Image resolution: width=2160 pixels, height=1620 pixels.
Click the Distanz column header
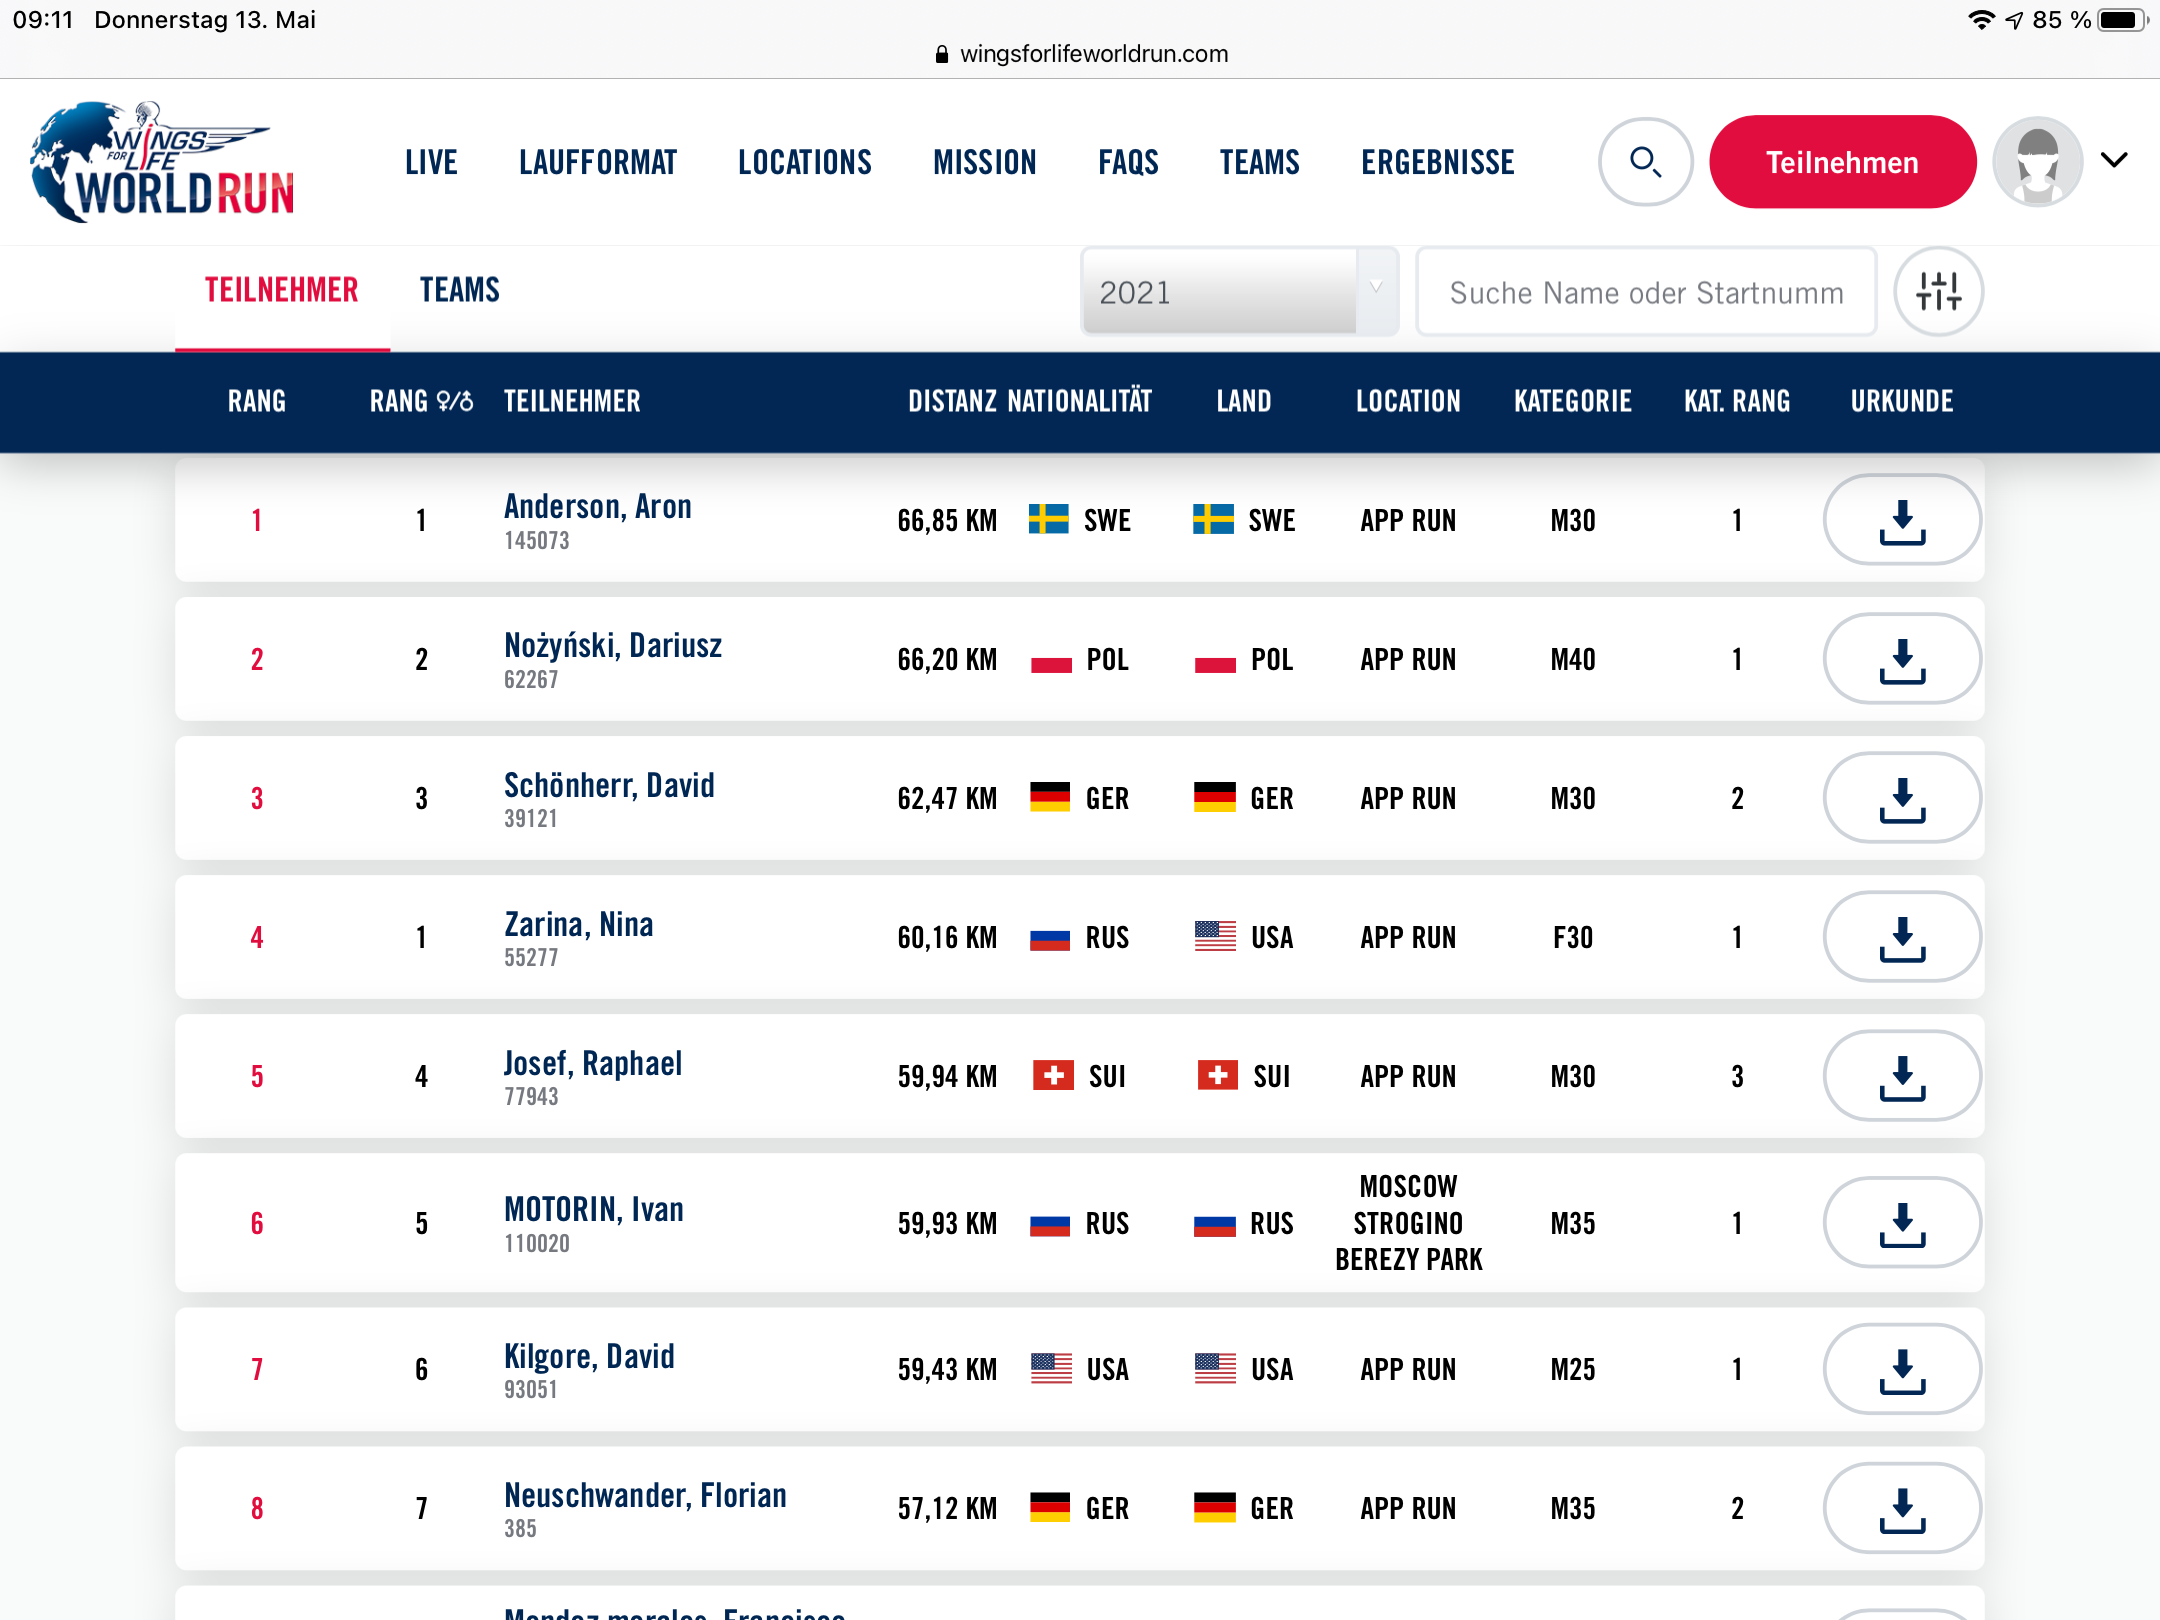pos(952,402)
